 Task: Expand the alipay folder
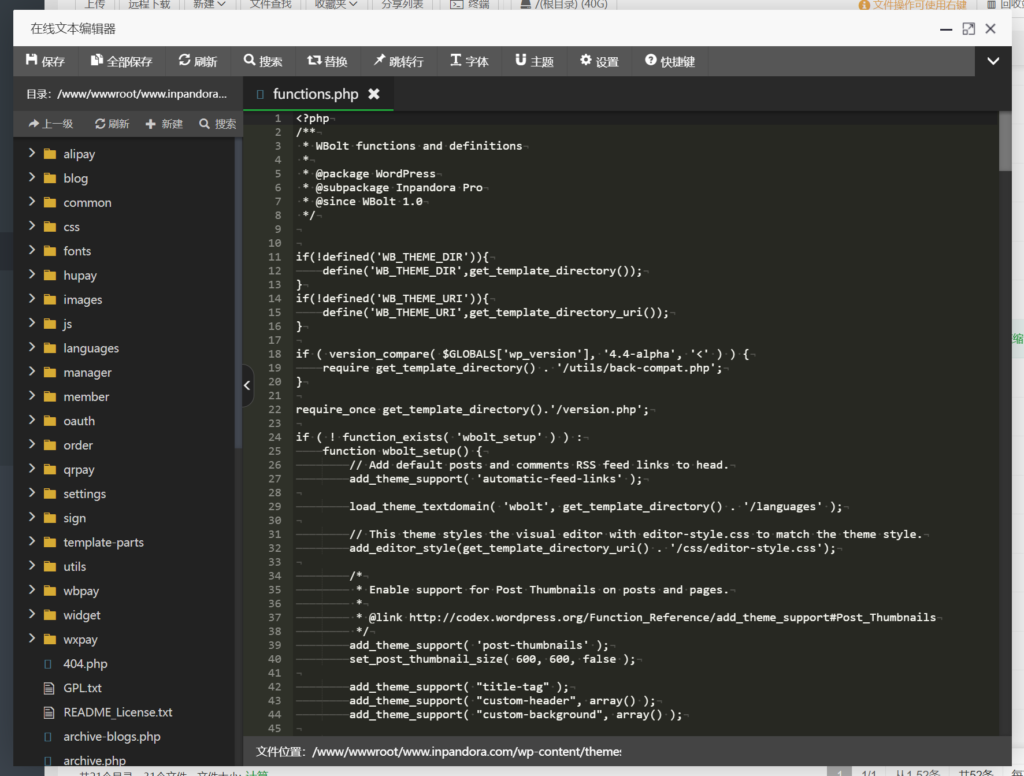79,154
